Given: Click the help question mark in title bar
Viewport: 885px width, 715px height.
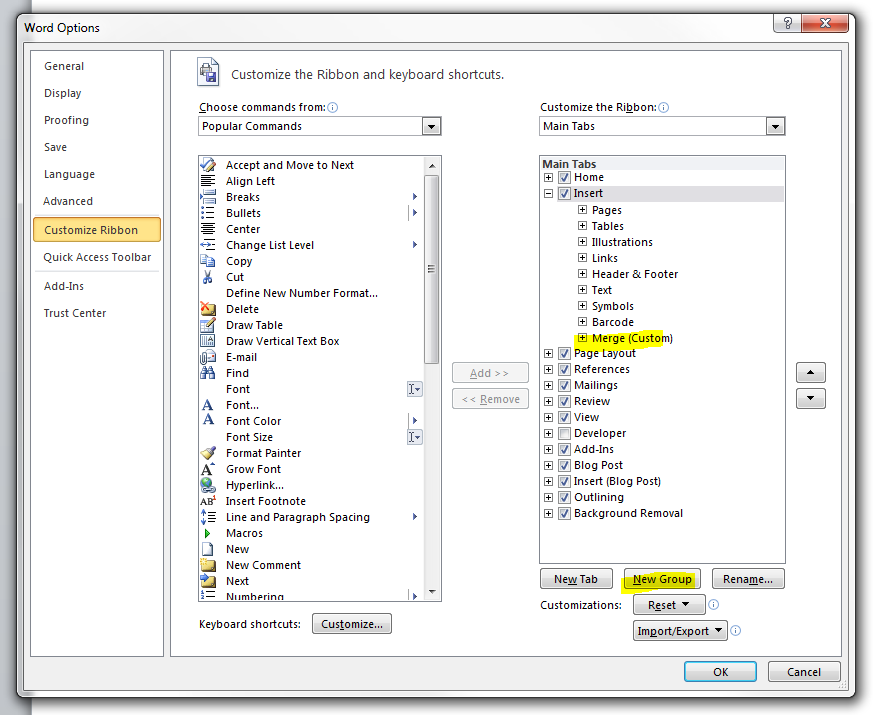Looking at the screenshot, I should pos(787,23).
